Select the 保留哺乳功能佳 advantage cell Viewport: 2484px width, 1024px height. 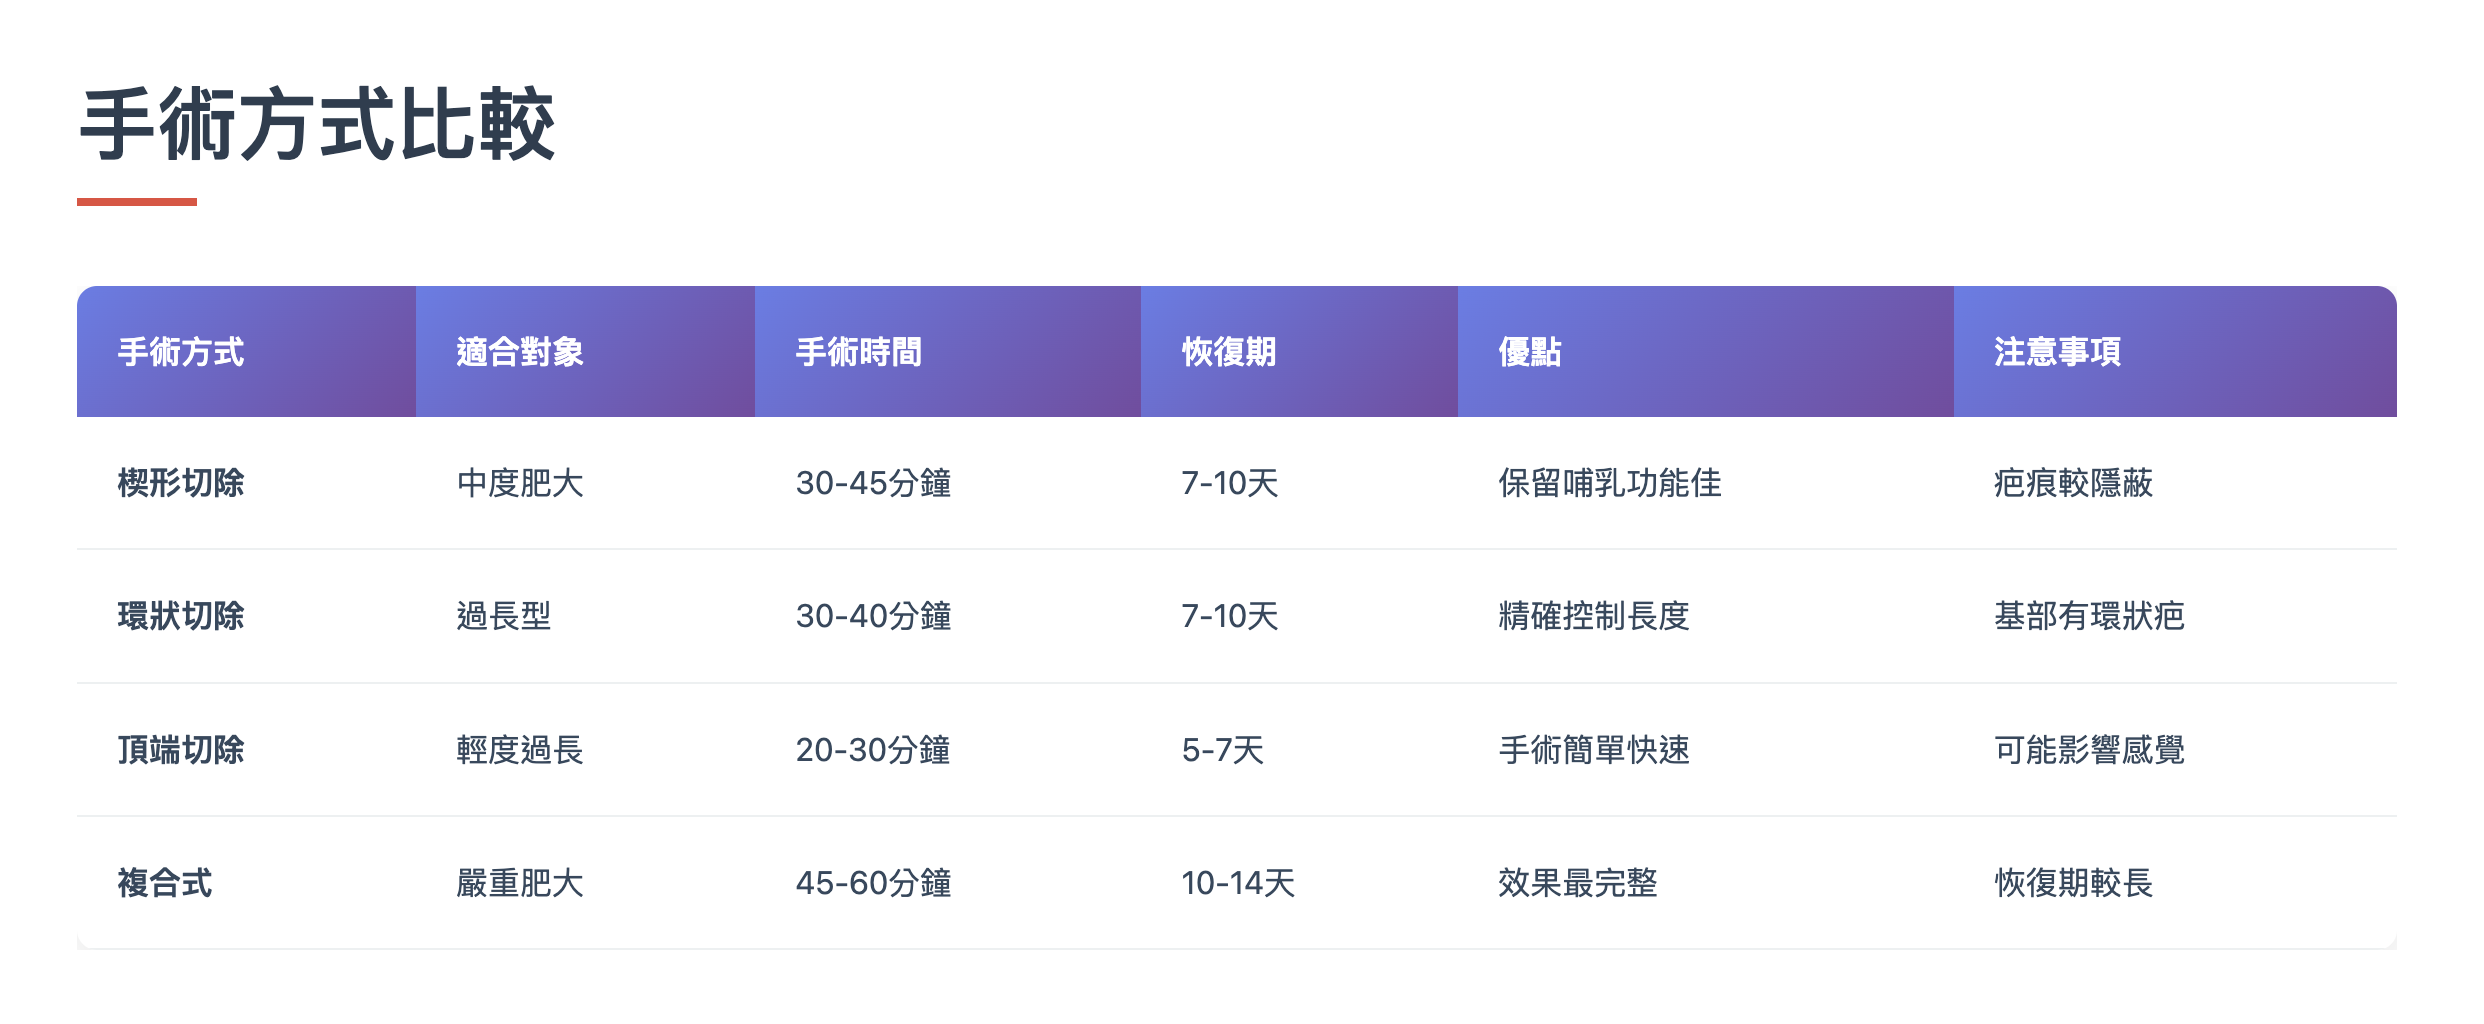[x=1610, y=483]
